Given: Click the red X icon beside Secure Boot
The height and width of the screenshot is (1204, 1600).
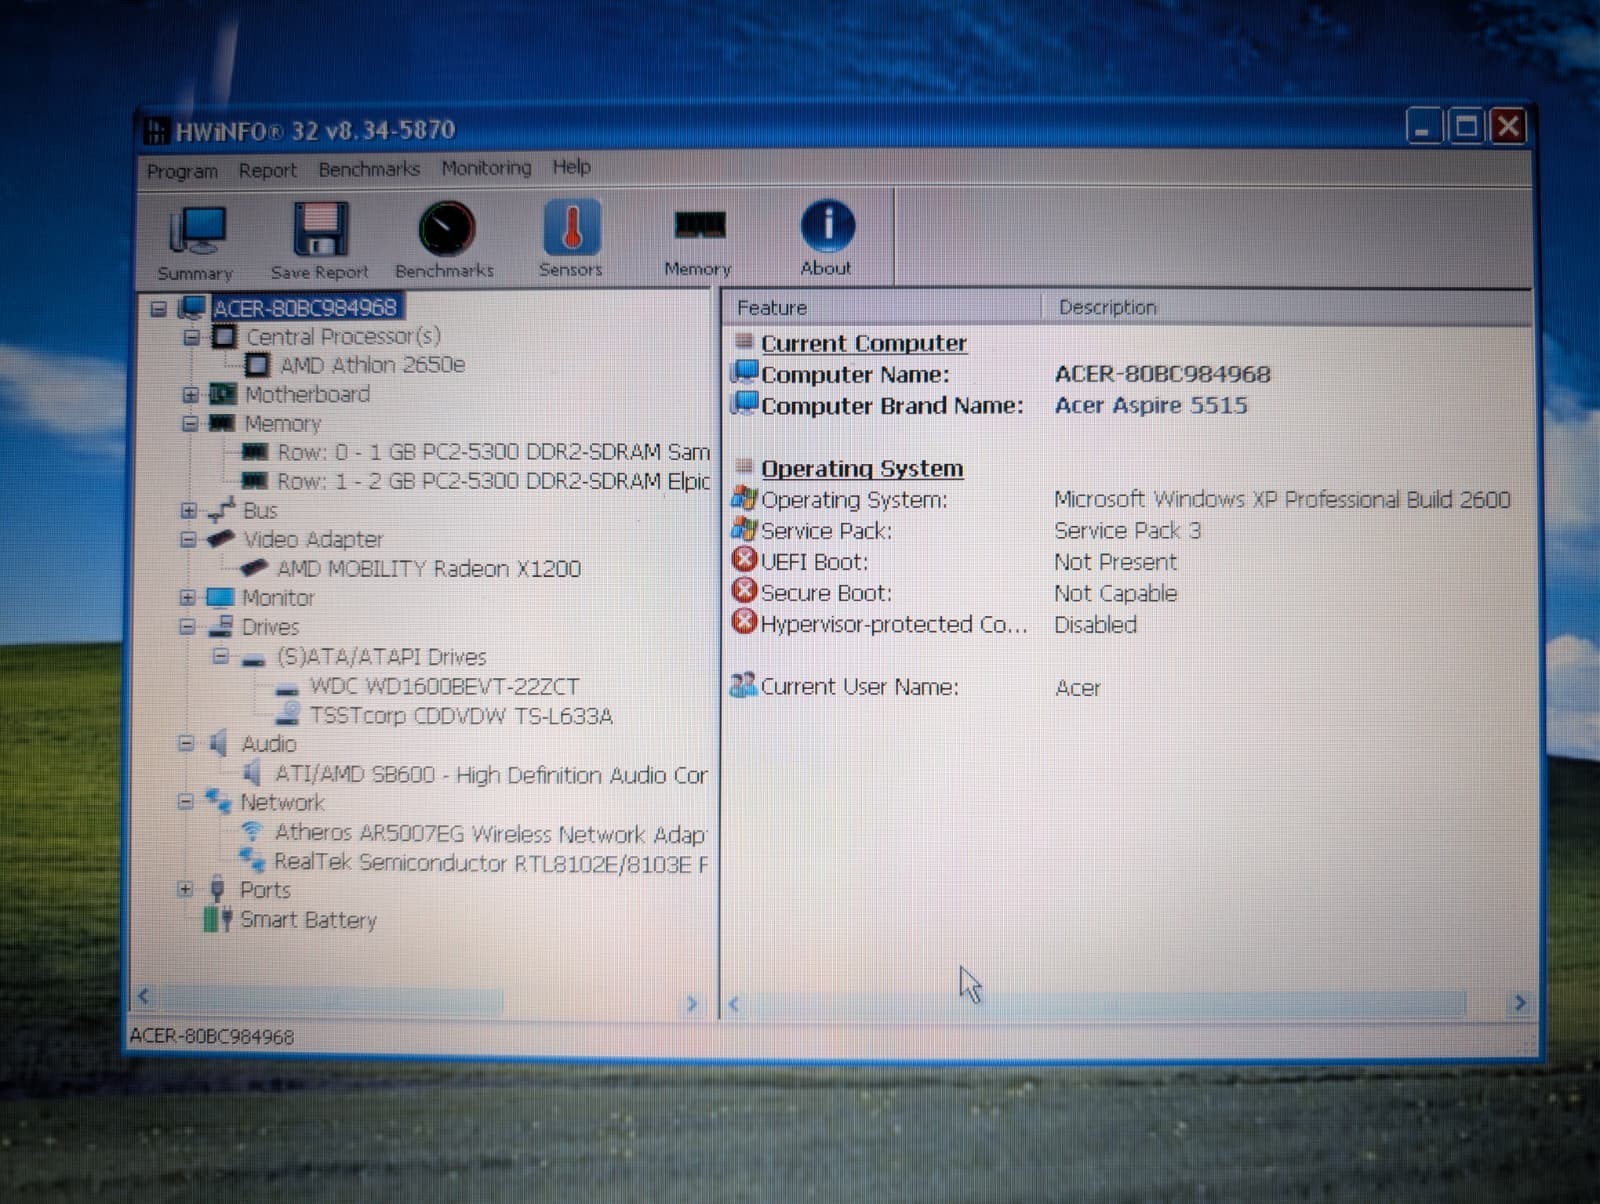Looking at the screenshot, I should (x=744, y=591).
